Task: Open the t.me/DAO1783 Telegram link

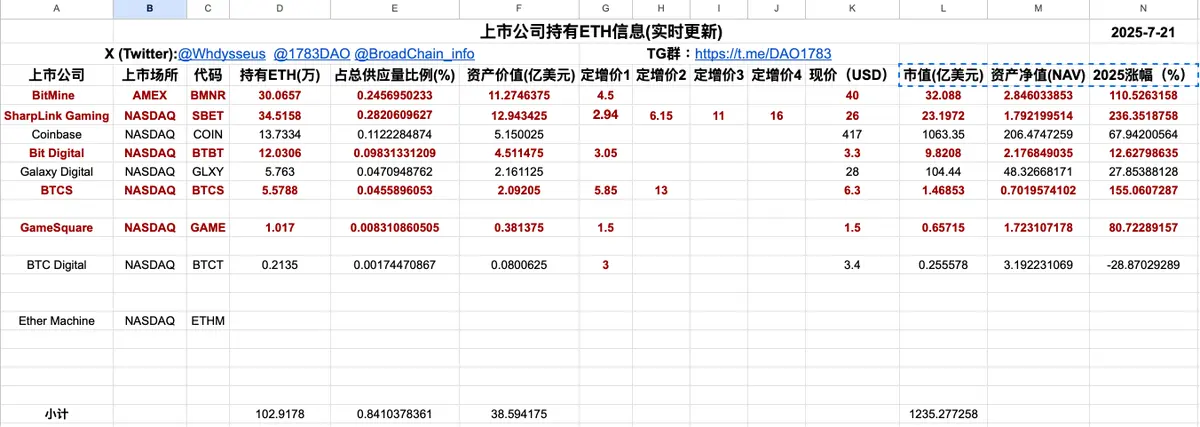Action: point(763,53)
